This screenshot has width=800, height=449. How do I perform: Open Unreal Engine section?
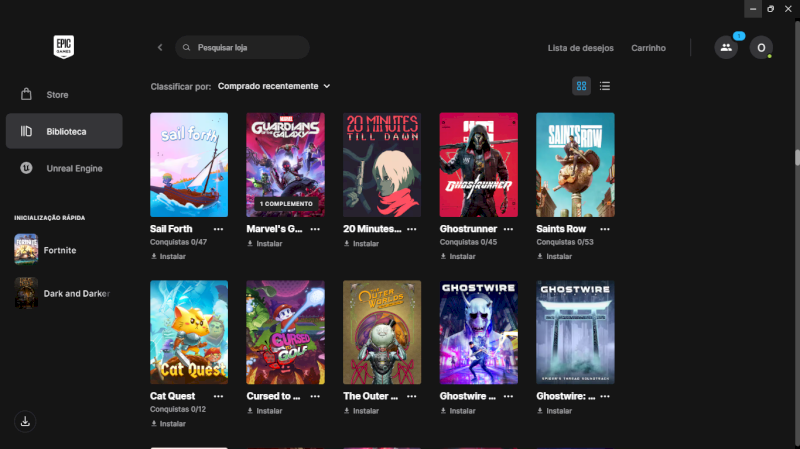[x=64, y=168]
